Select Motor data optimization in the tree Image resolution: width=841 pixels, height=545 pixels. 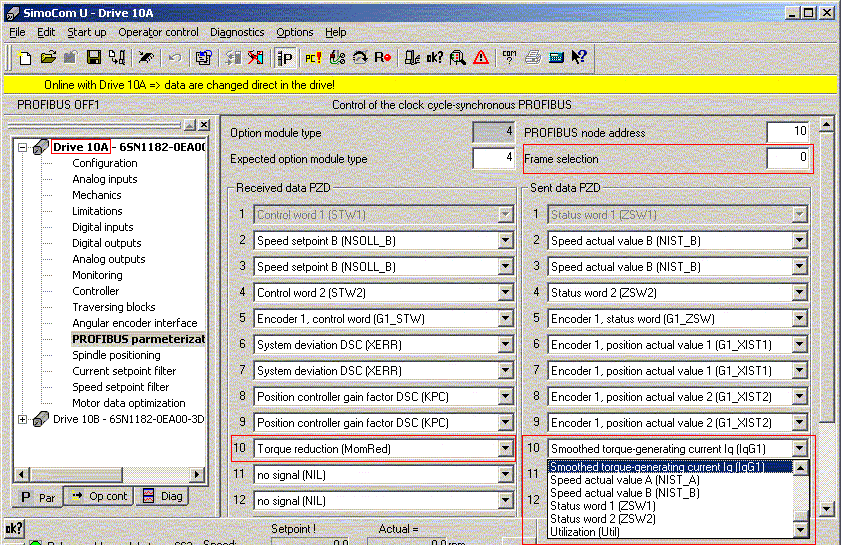coord(129,403)
